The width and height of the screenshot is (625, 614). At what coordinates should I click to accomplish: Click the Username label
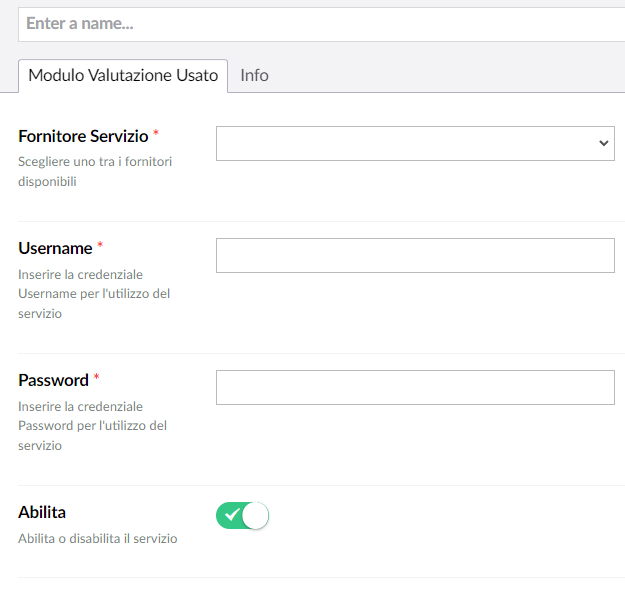tap(55, 248)
